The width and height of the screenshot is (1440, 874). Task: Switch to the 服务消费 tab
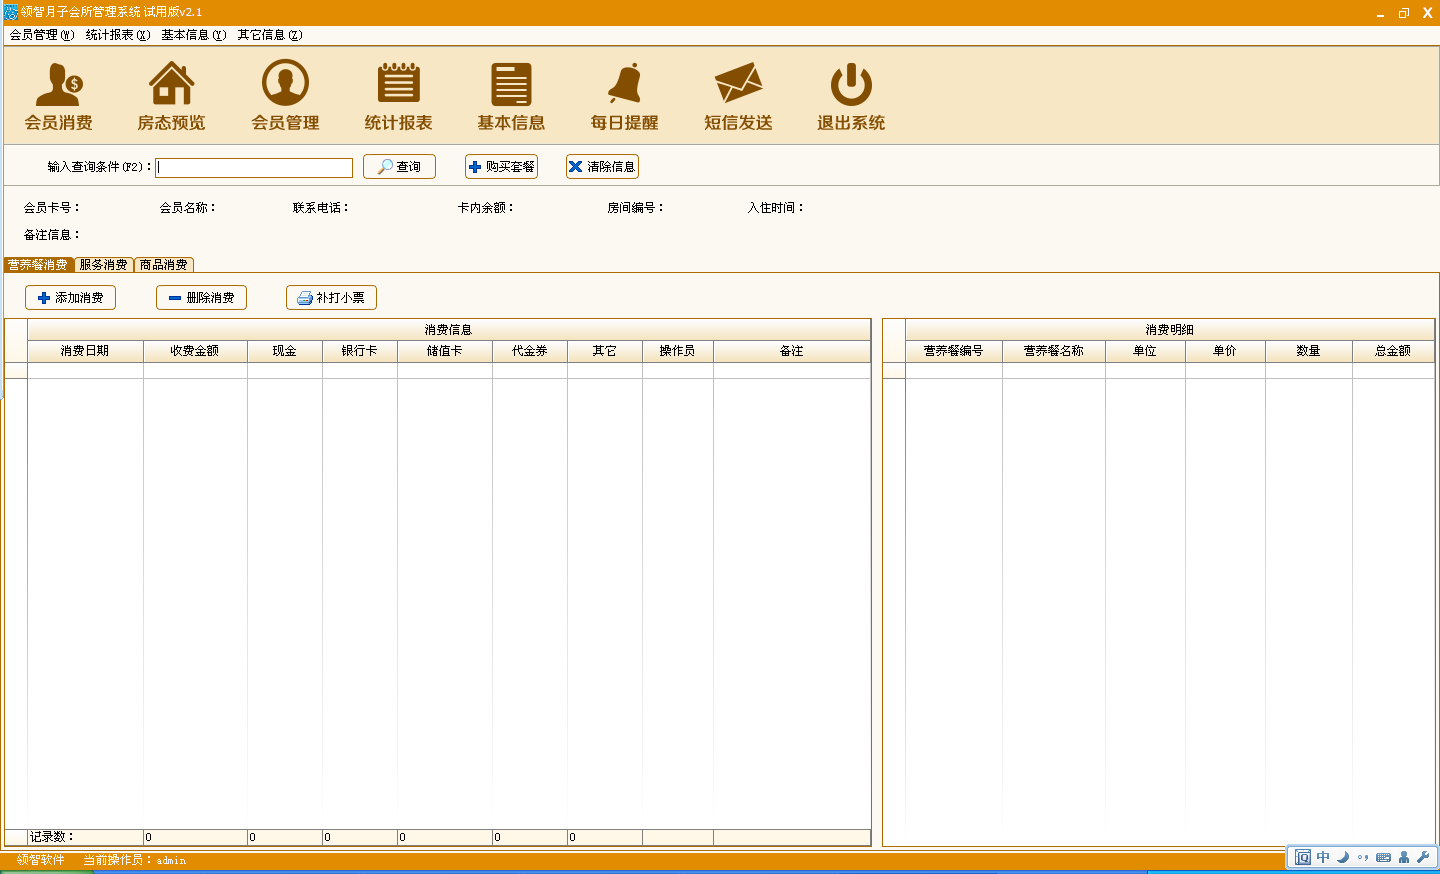104,265
